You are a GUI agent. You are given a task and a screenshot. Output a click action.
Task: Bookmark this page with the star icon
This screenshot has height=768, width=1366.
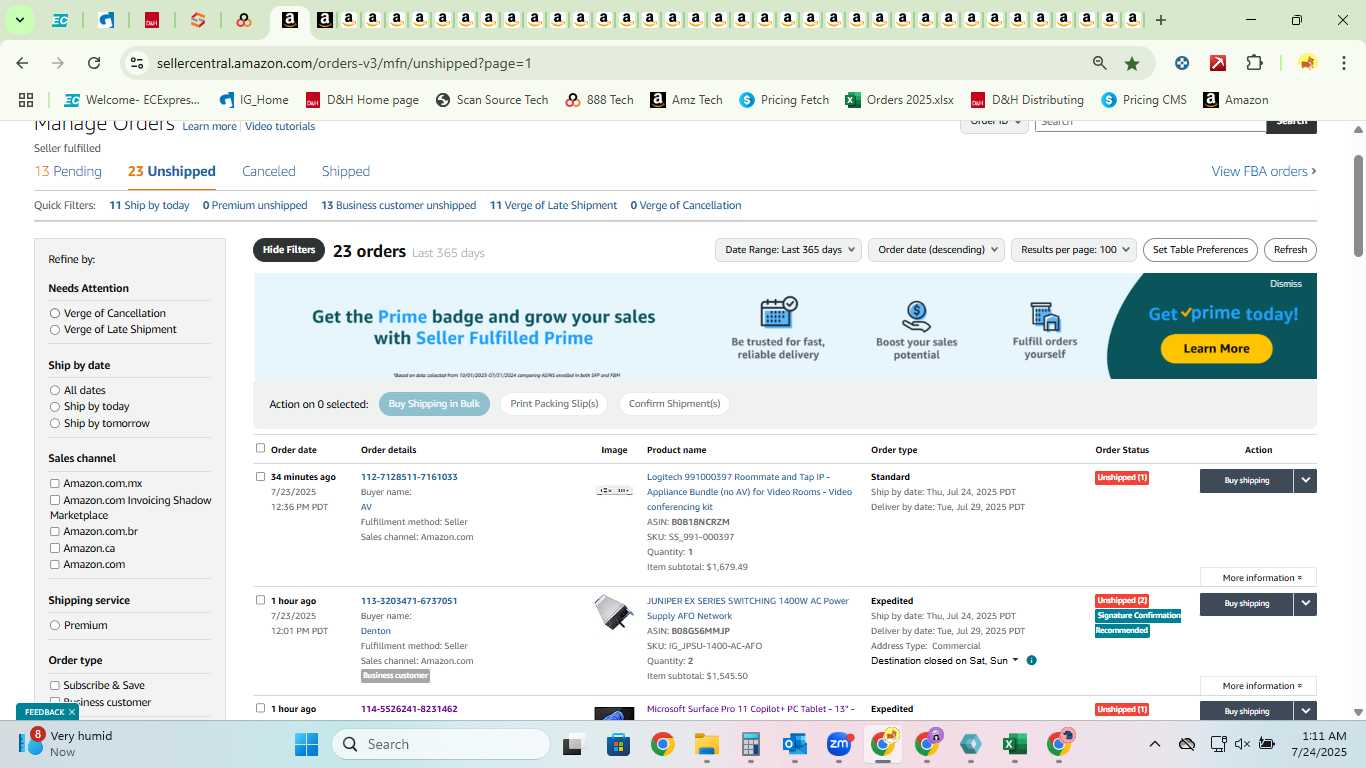tap(1132, 63)
